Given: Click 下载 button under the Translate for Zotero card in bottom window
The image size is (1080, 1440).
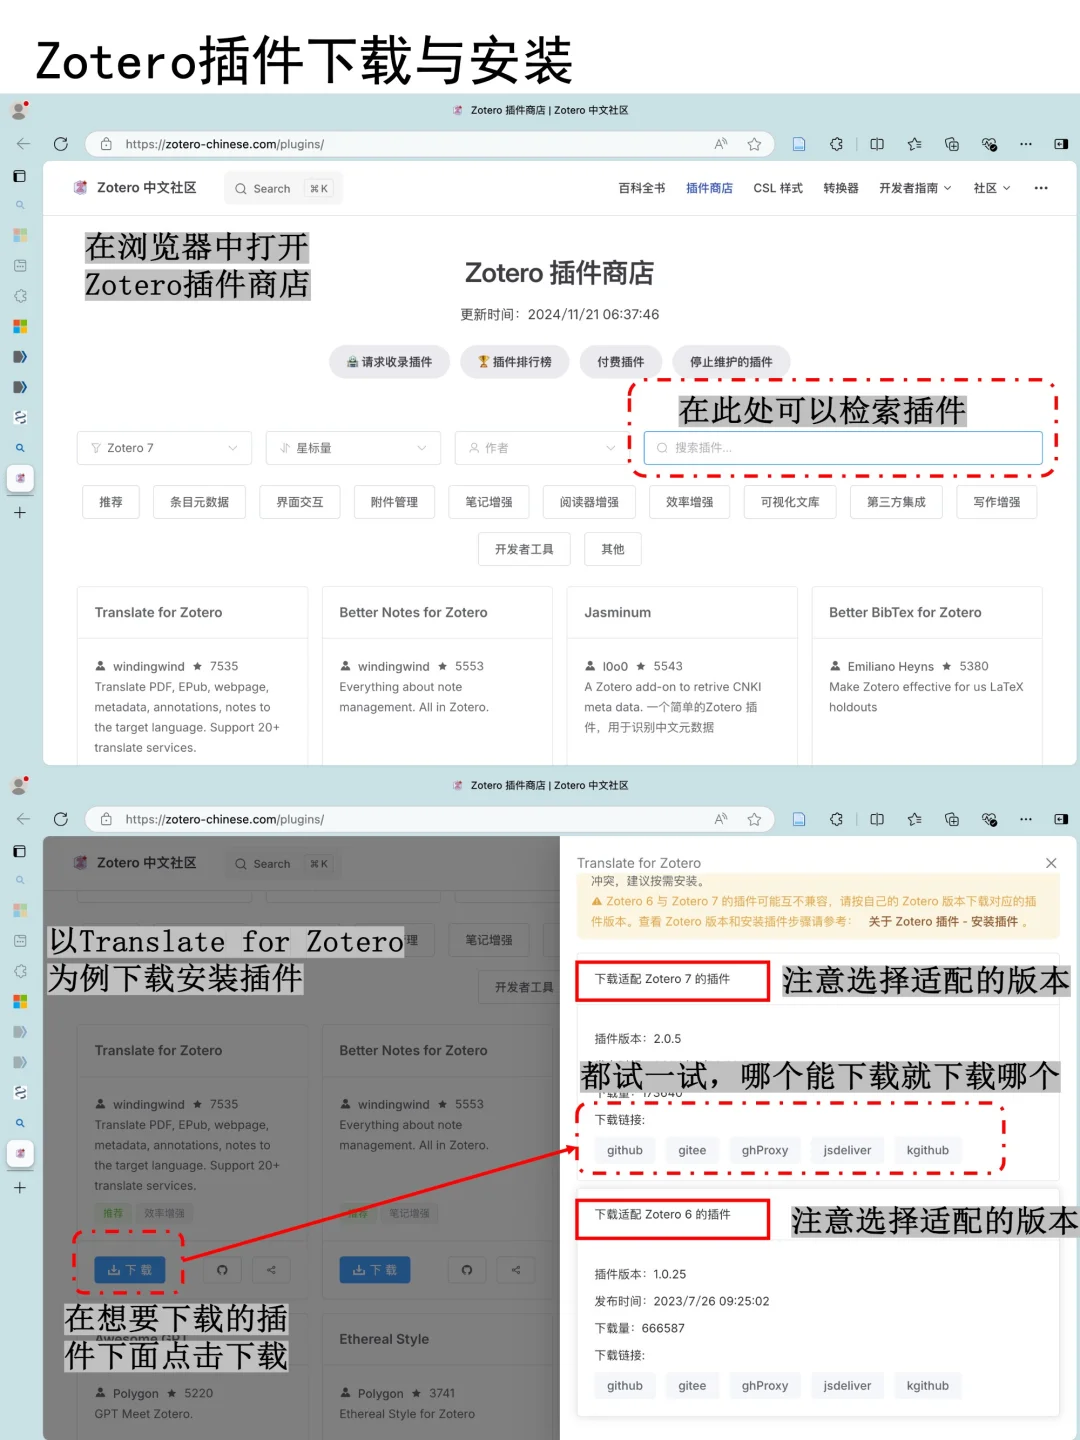Looking at the screenshot, I should pyautogui.click(x=129, y=1270).
